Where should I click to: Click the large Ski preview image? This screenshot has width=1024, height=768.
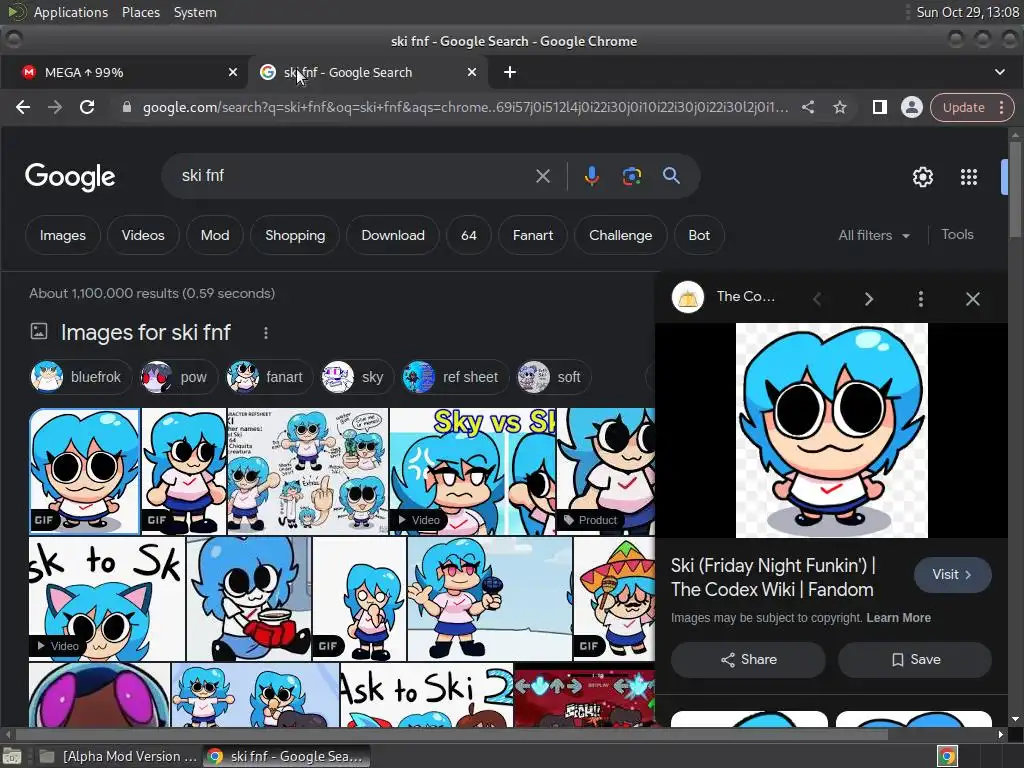[x=831, y=430]
